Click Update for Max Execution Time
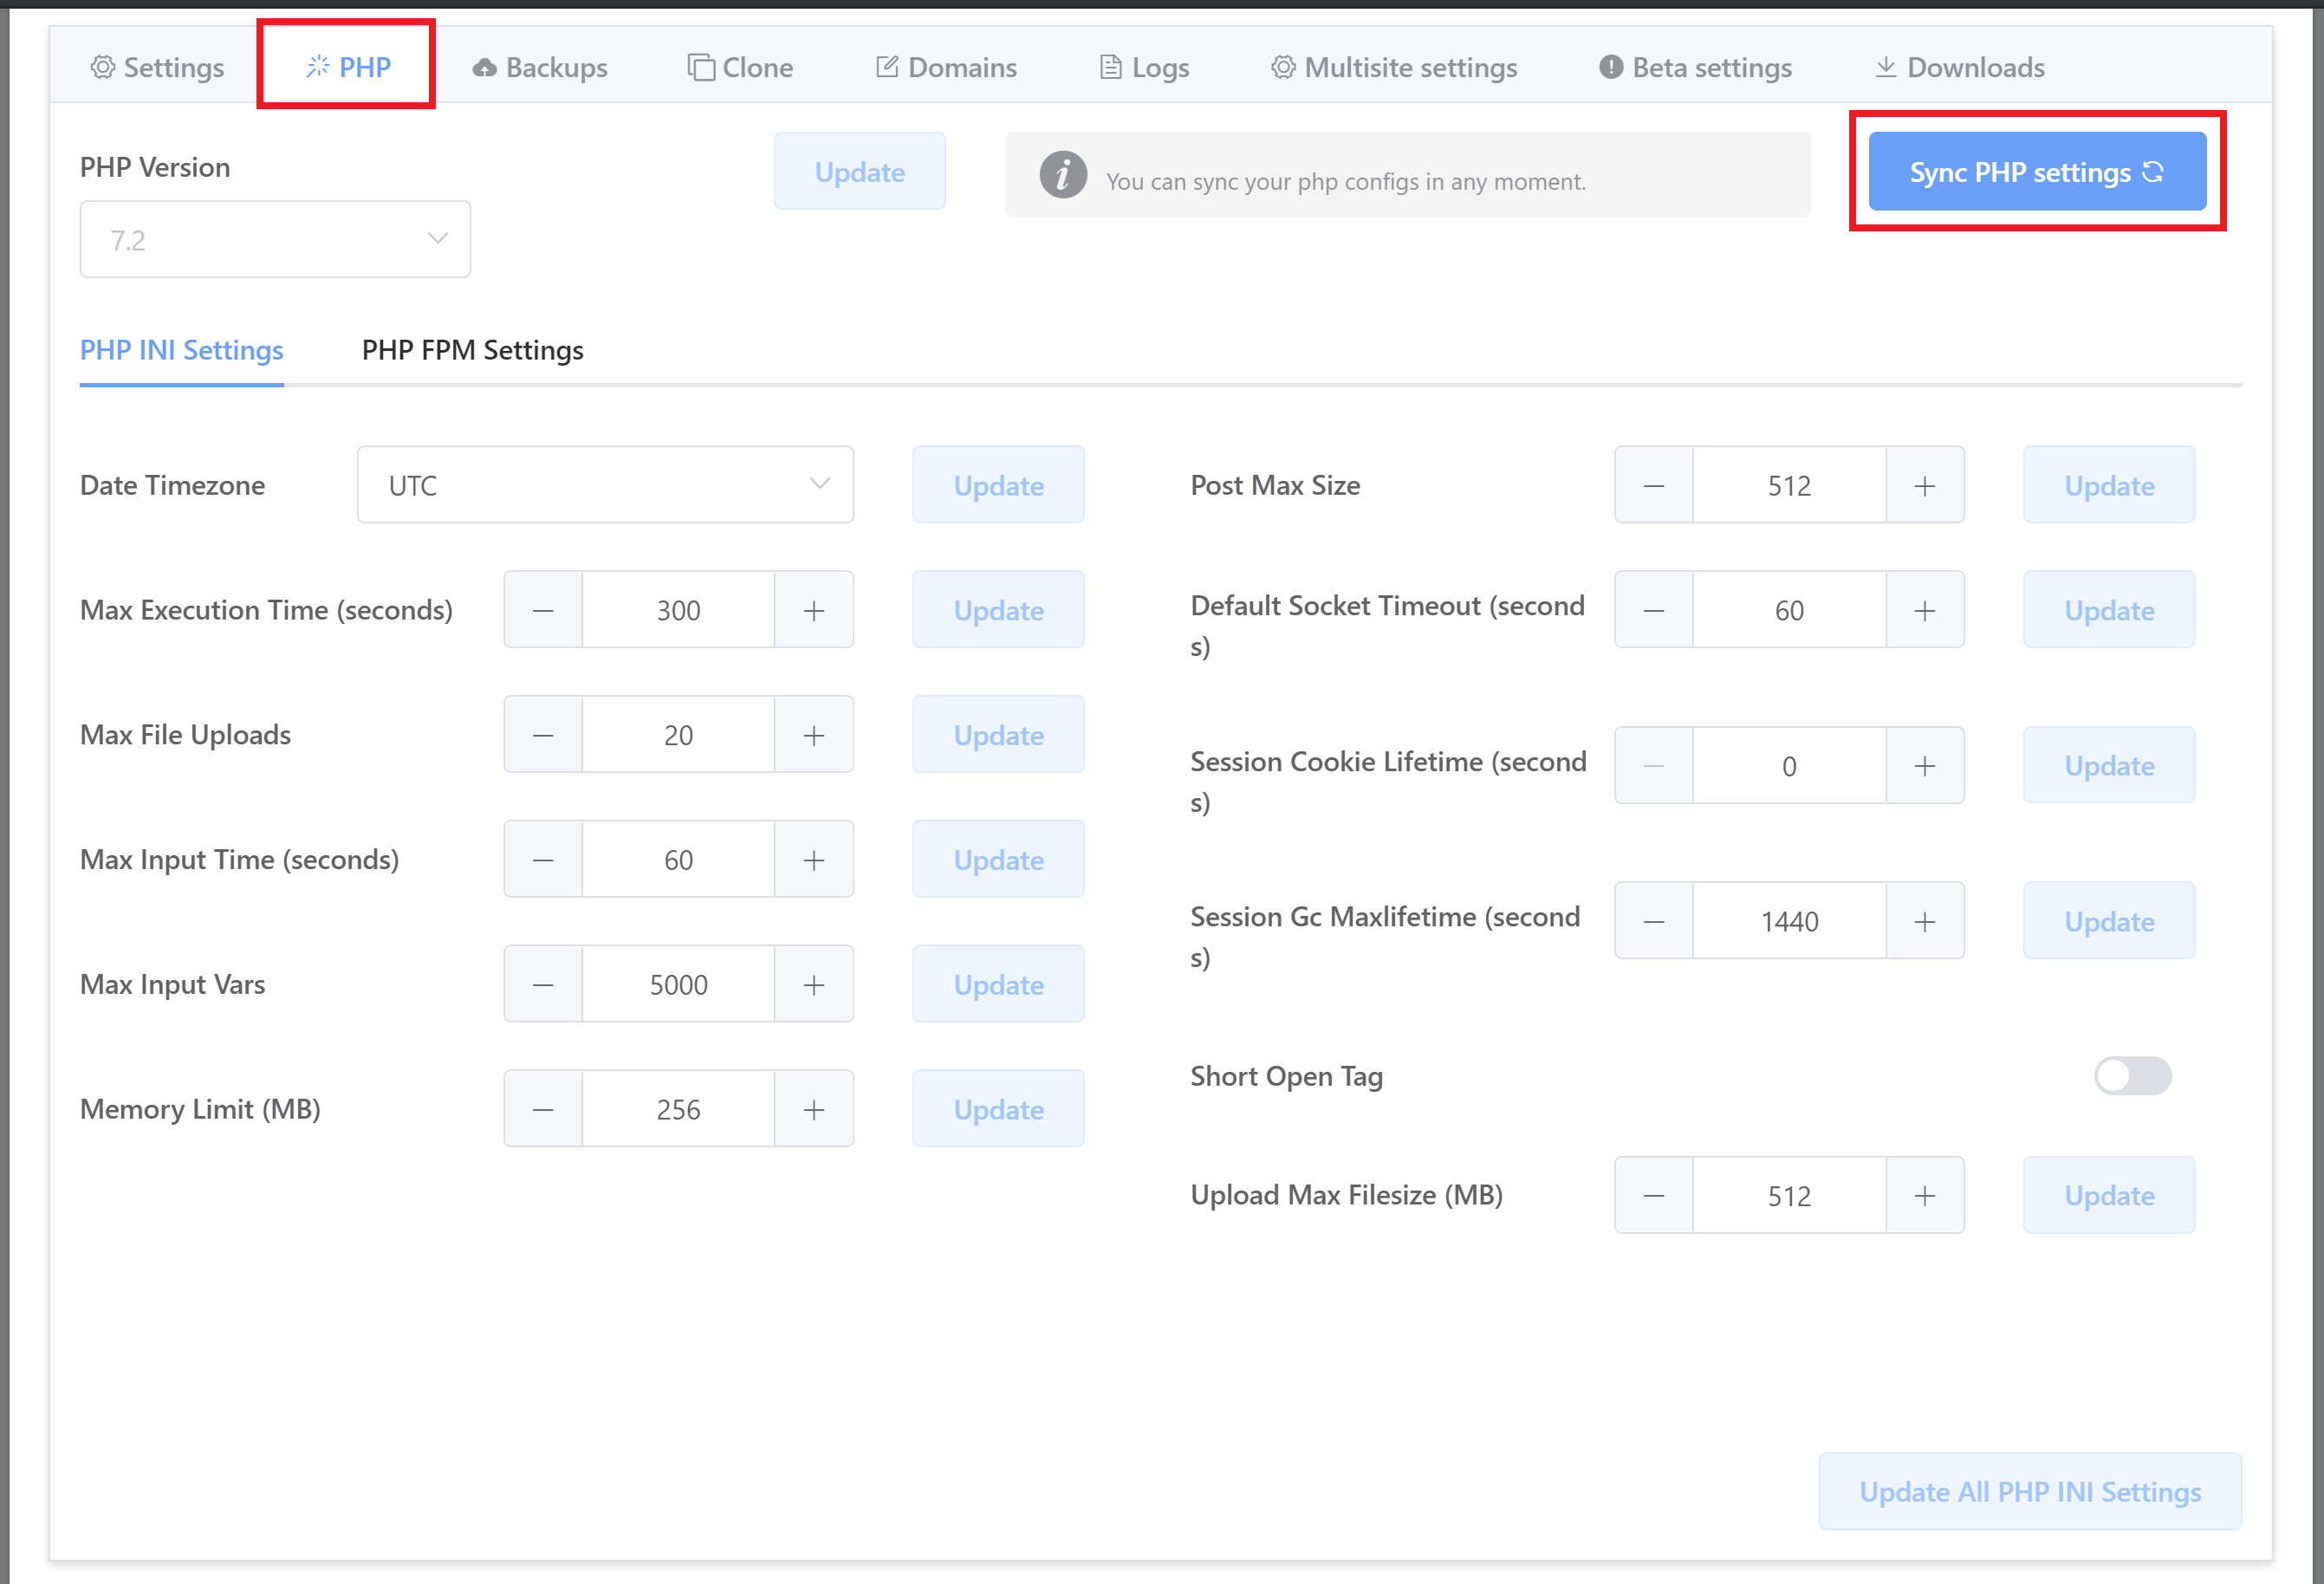Viewport: 2324px width, 1584px height. point(998,610)
